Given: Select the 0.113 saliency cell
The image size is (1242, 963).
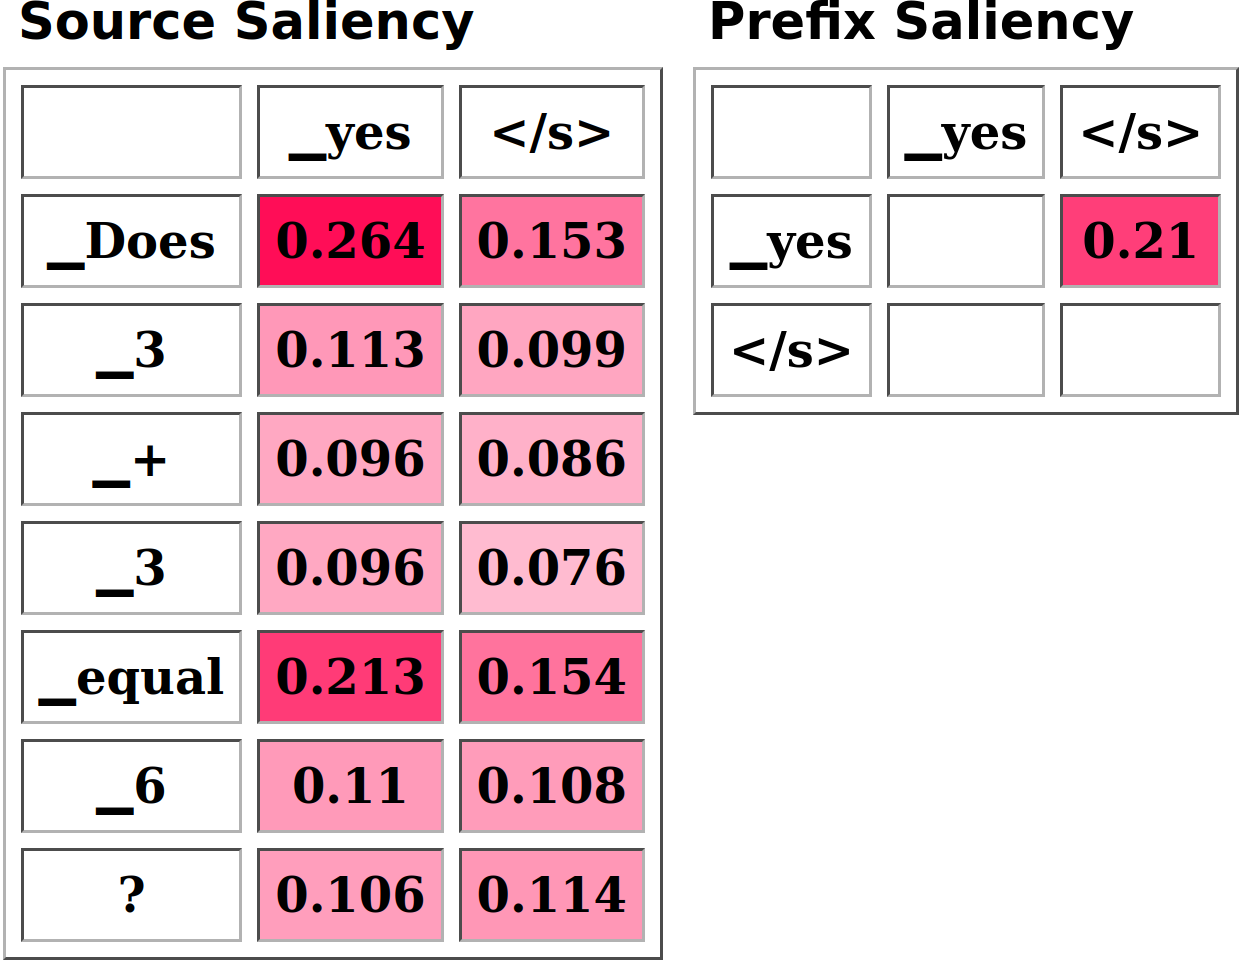Looking at the screenshot, I should [x=350, y=350].
